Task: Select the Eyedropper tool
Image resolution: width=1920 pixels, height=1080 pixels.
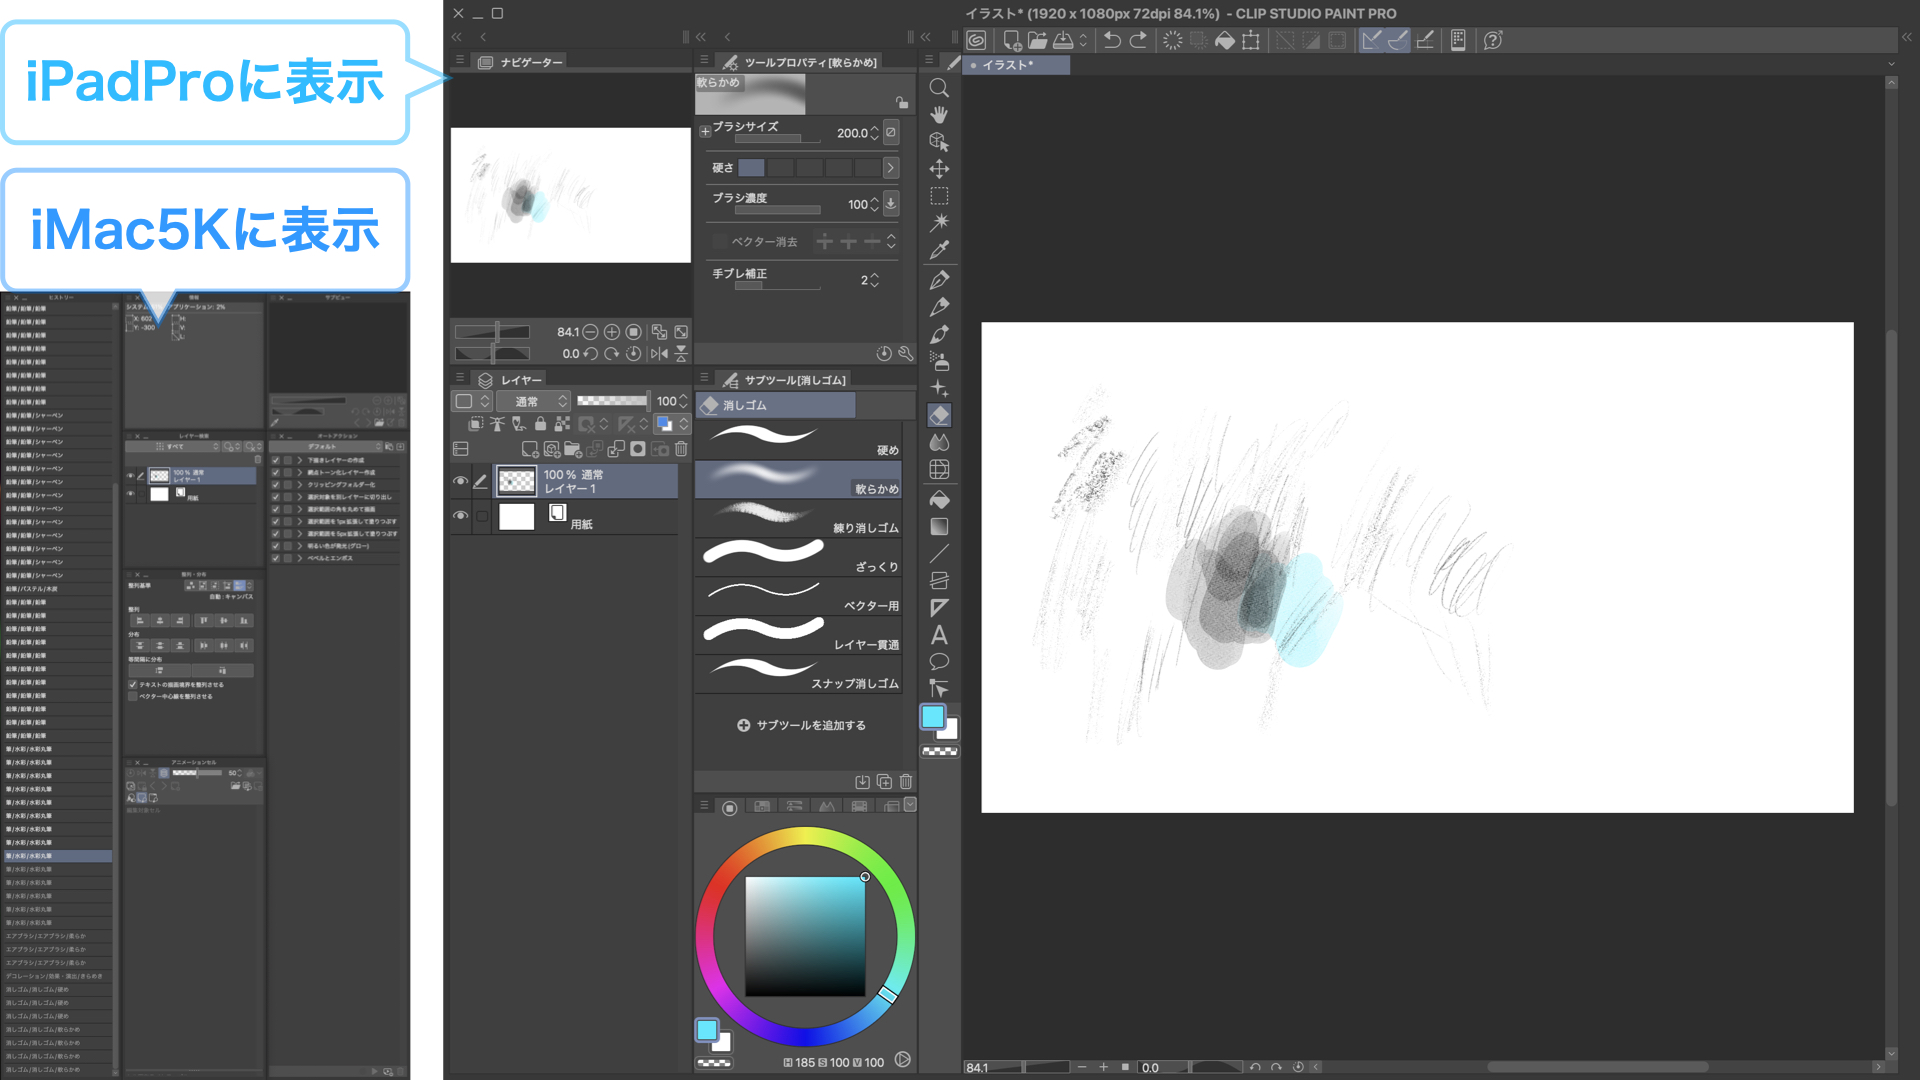Action: [x=938, y=250]
